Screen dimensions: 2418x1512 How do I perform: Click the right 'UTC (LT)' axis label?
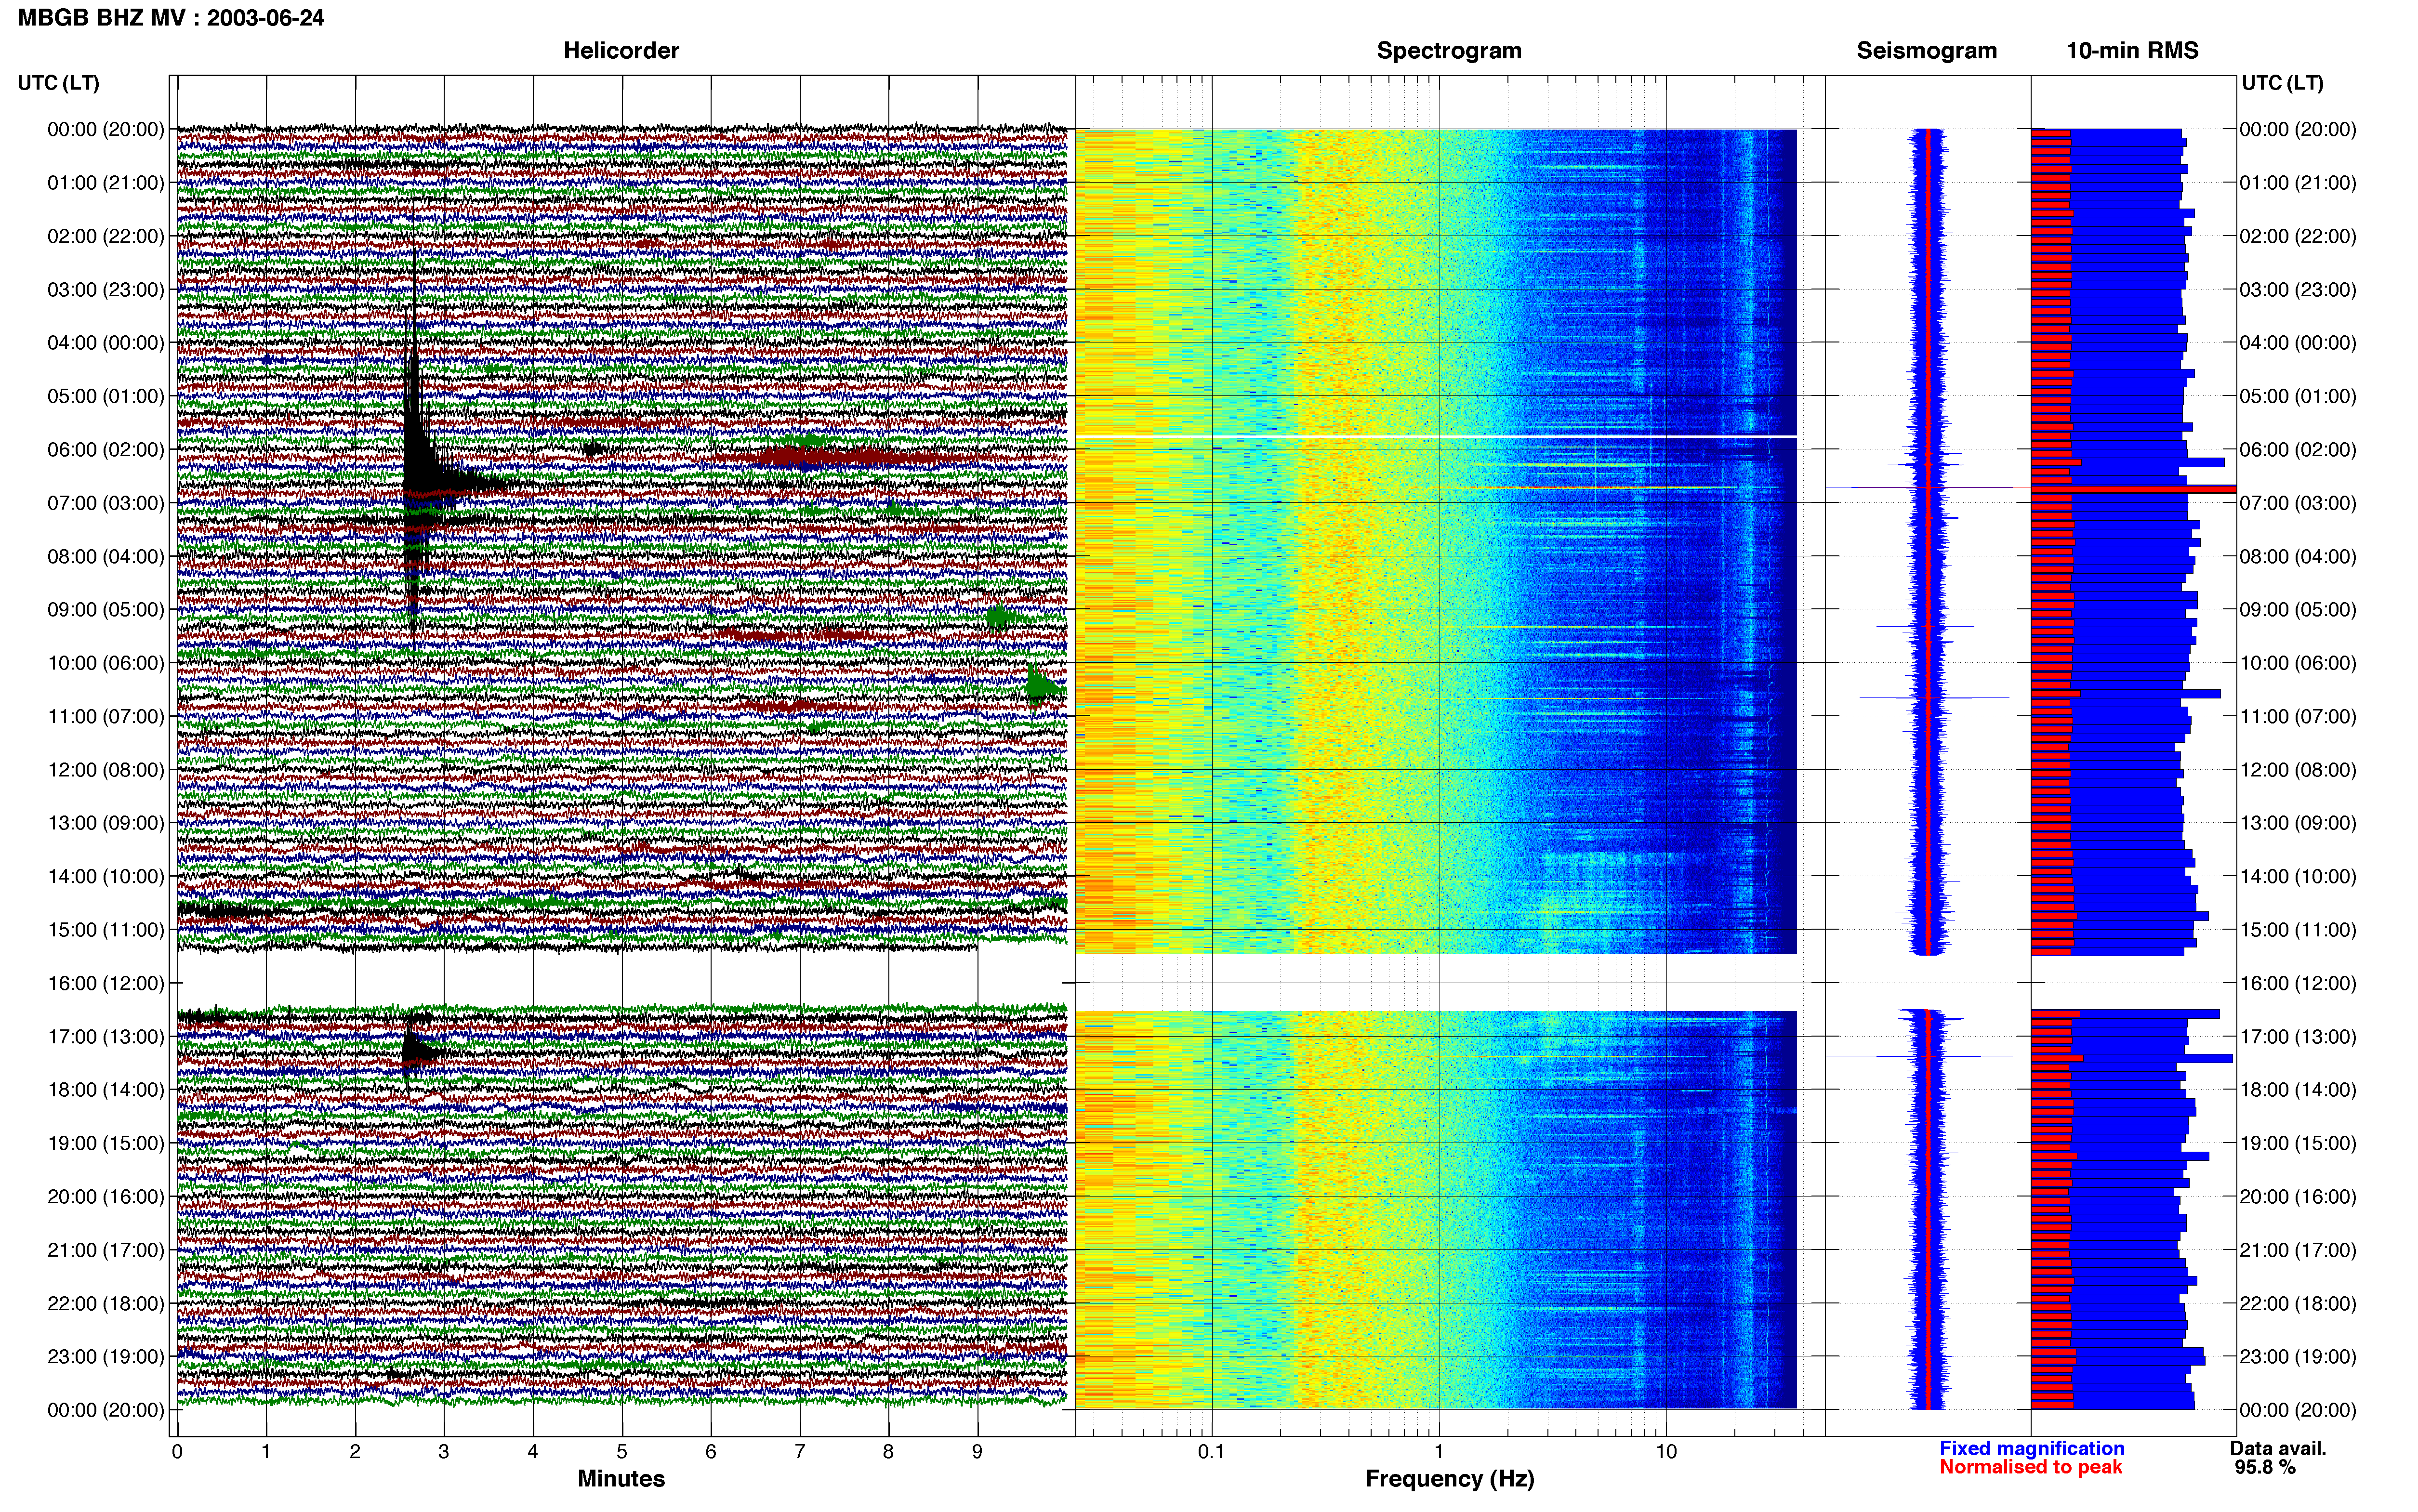point(2282,83)
